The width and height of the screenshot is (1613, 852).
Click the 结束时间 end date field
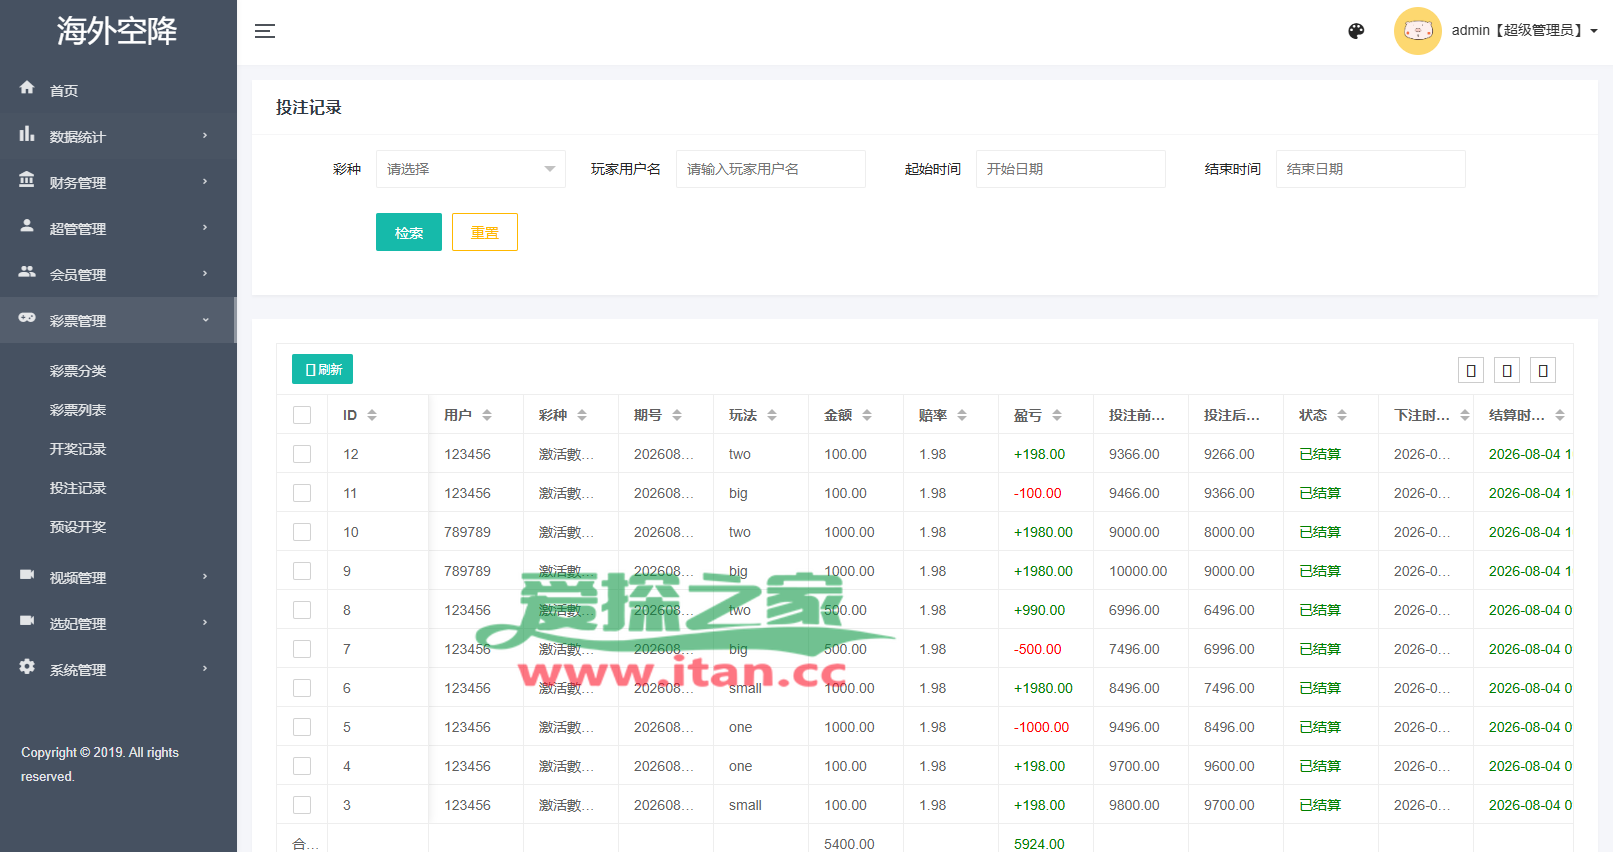click(x=1371, y=169)
